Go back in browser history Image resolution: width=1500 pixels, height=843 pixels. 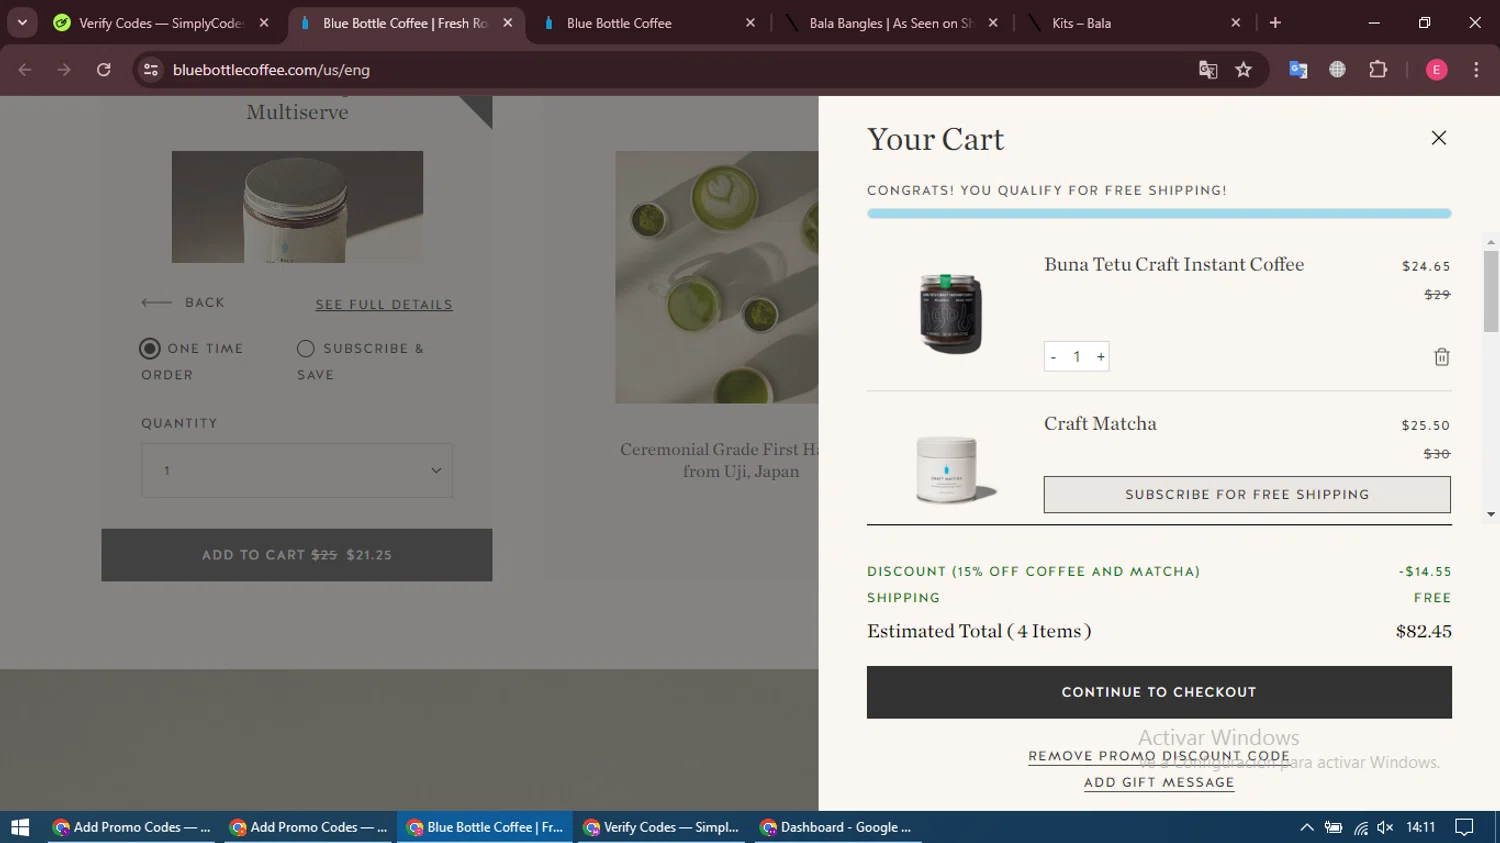coord(25,69)
